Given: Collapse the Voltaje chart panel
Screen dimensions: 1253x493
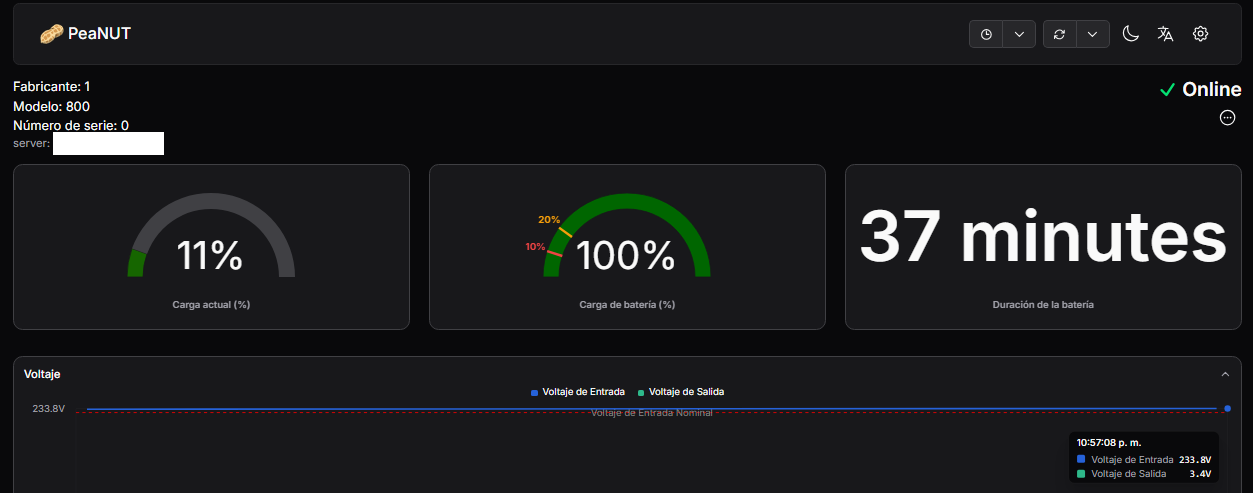Looking at the screenshot, I should 1225,374.
